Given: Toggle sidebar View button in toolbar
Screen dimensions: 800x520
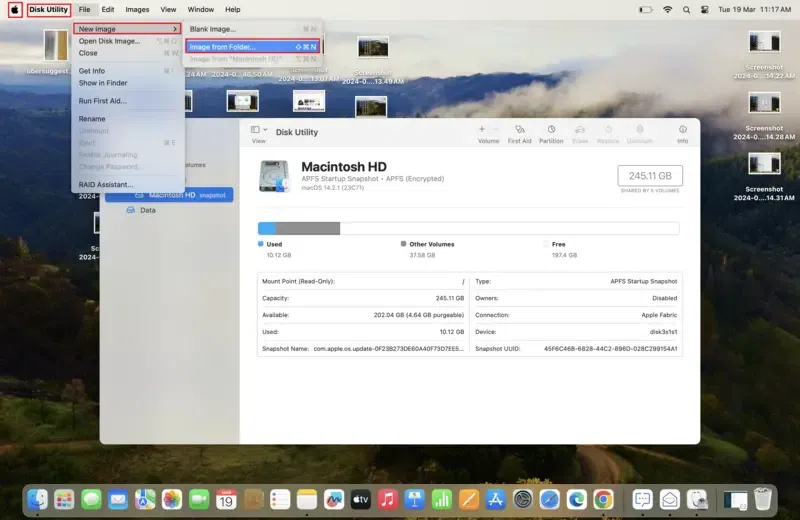Looking at the screenshot, I should [255, 130].
